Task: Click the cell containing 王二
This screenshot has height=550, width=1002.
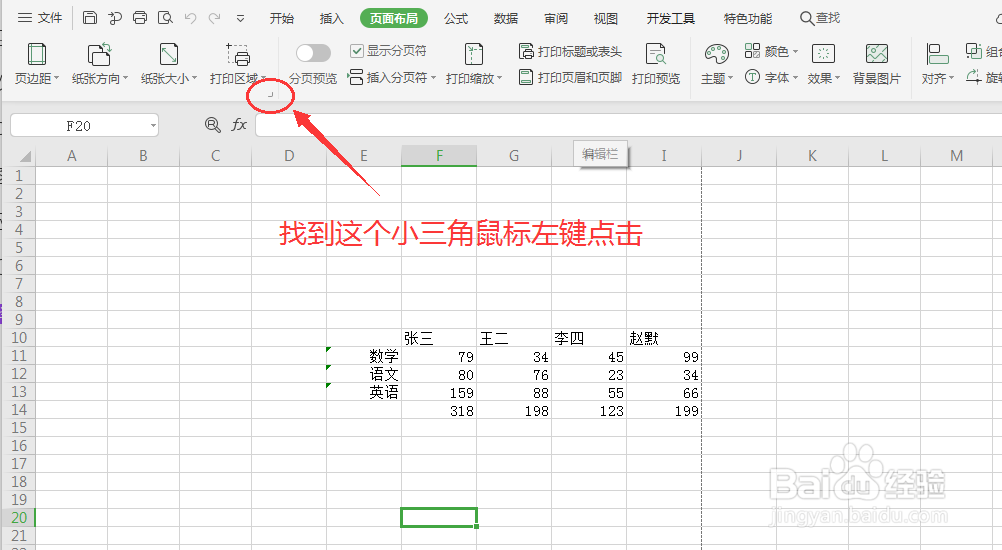Action: [514, 338]
